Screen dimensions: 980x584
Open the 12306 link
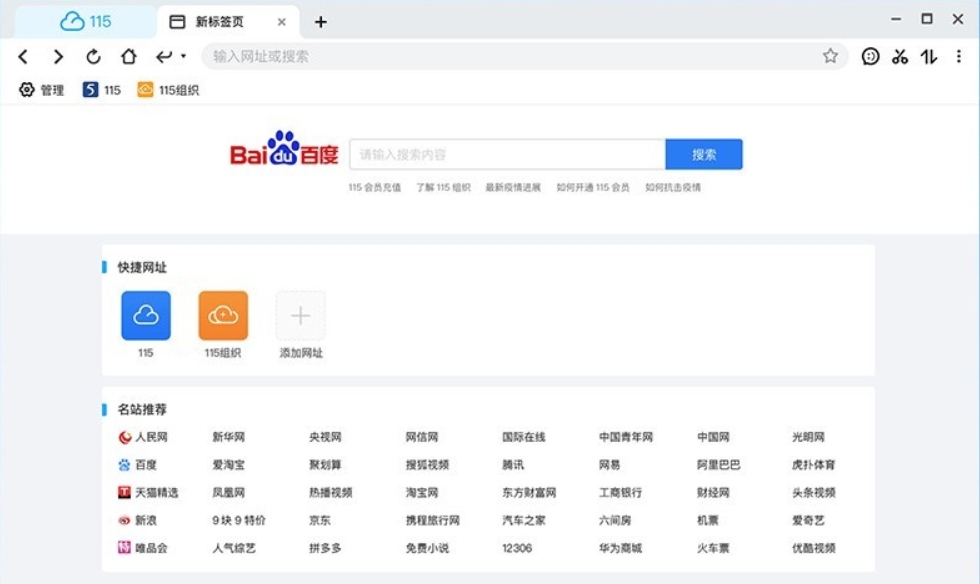click(x=517, y=548)
